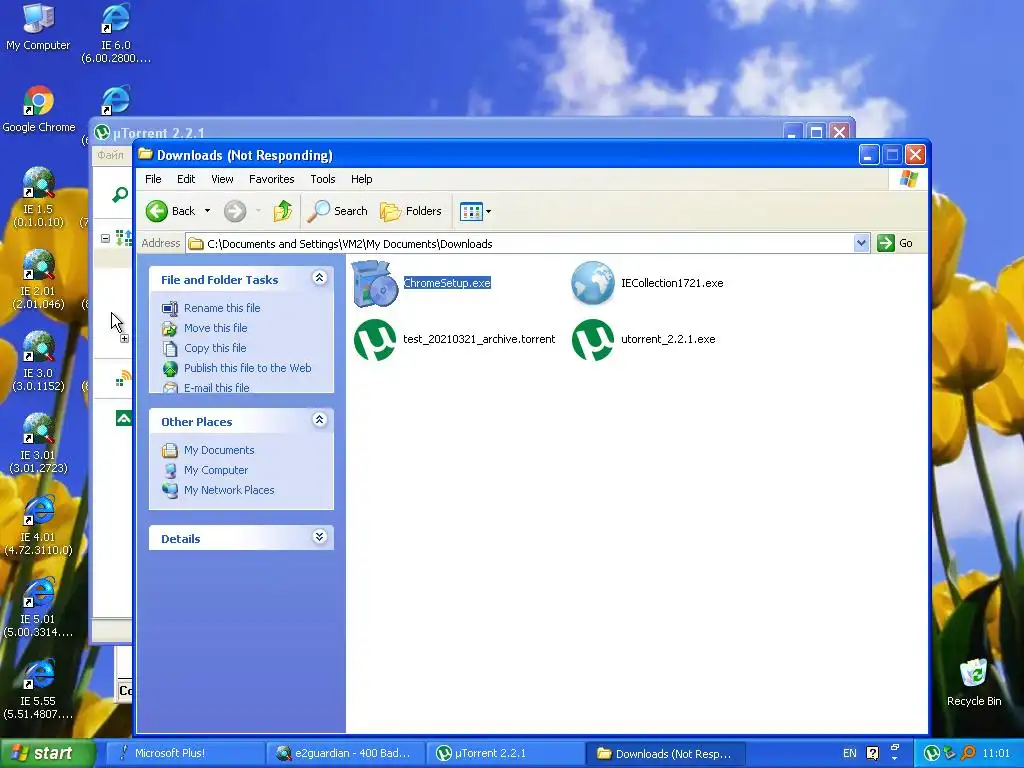Screen dimensions: 1024x768
Task: Click the EN language indicator
Action: tap(850, 753)
